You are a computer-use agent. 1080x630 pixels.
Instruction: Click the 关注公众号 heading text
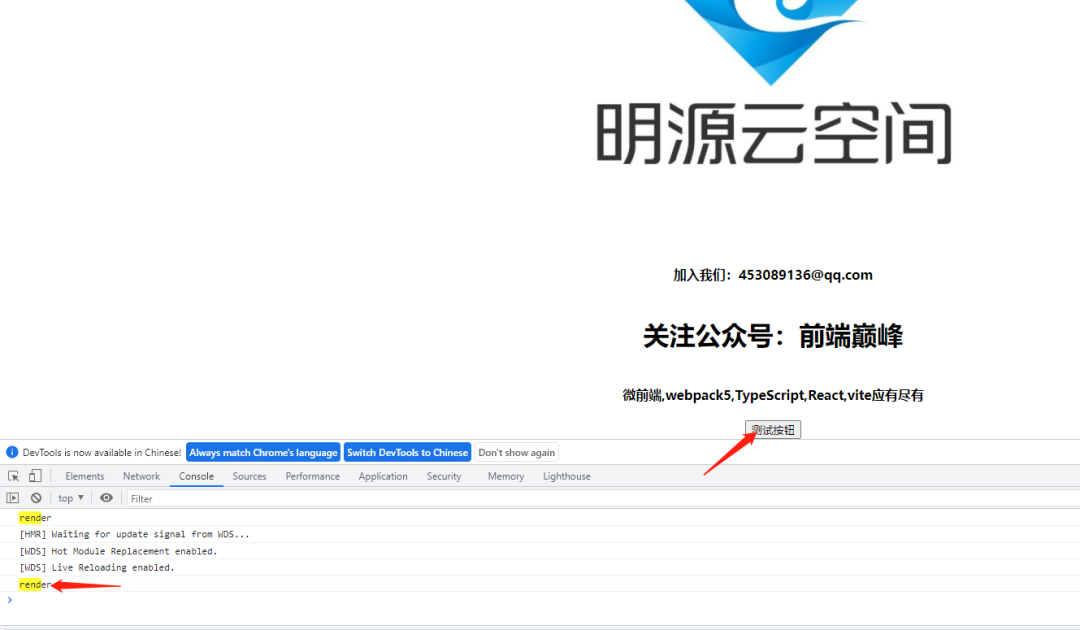(x=773, y=336)
